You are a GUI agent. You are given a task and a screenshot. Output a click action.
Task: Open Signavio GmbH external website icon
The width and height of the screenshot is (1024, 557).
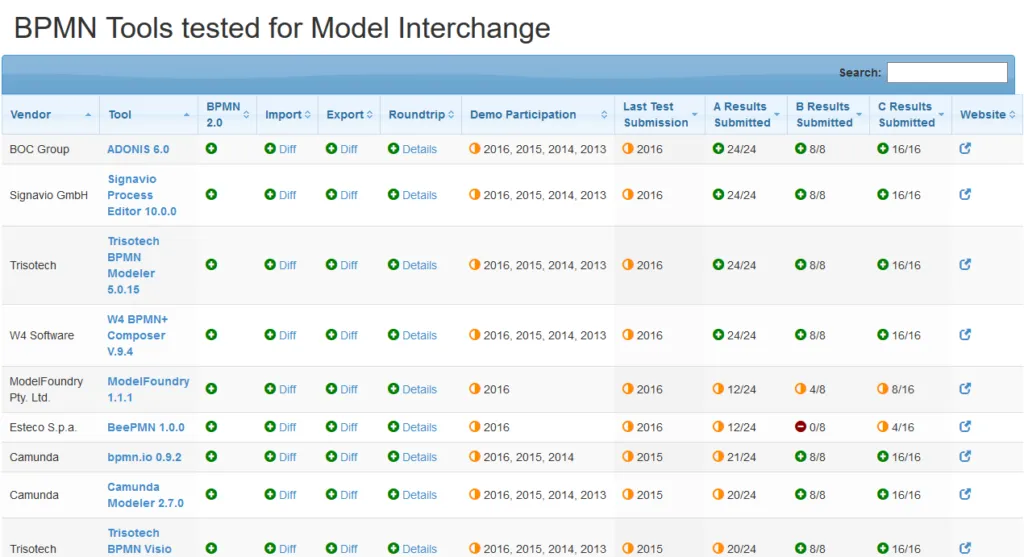[x=965, y=195]
